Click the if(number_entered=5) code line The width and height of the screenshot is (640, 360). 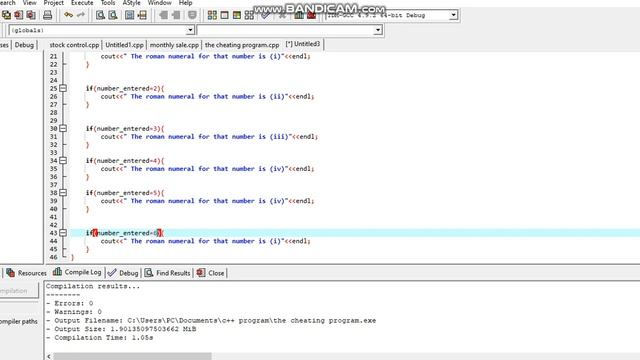click(125, 193)
